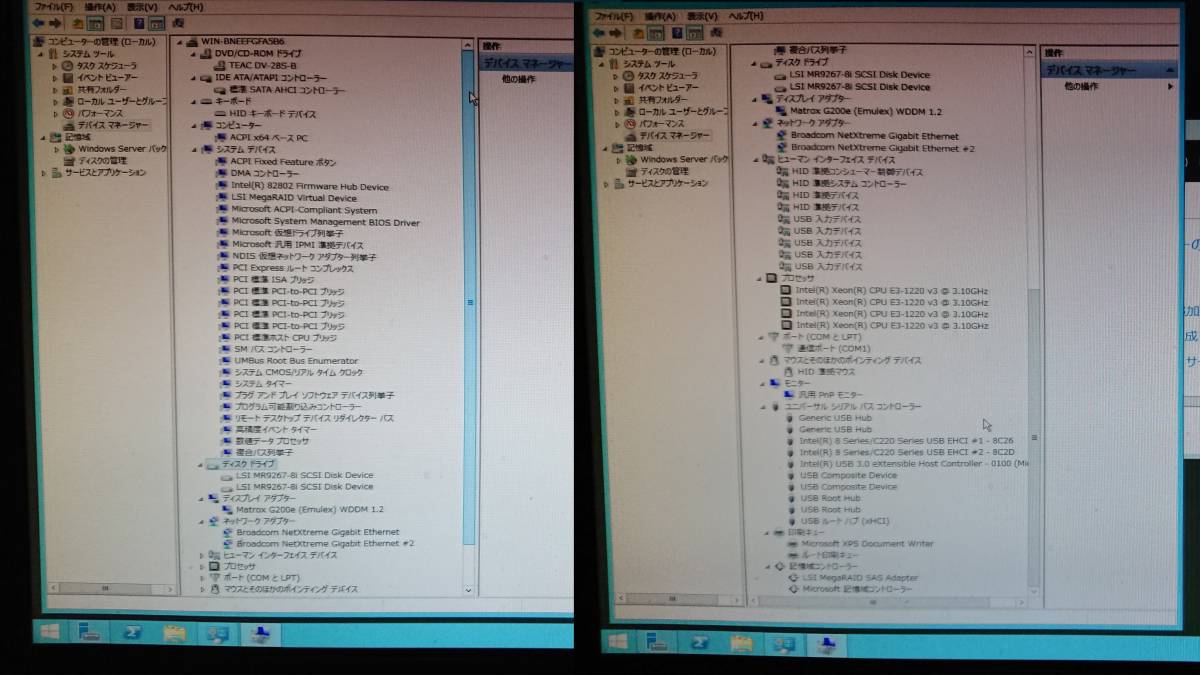Select ディスクの管理 in left window tree

click(x=103, y=160)
